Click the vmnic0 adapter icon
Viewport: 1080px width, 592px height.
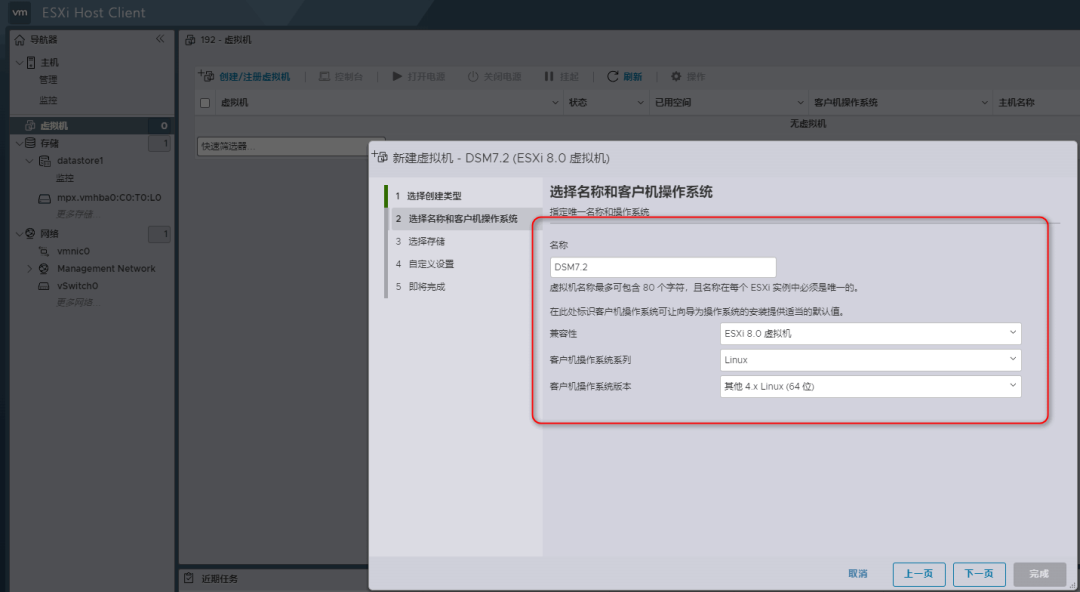coord(44,252)
